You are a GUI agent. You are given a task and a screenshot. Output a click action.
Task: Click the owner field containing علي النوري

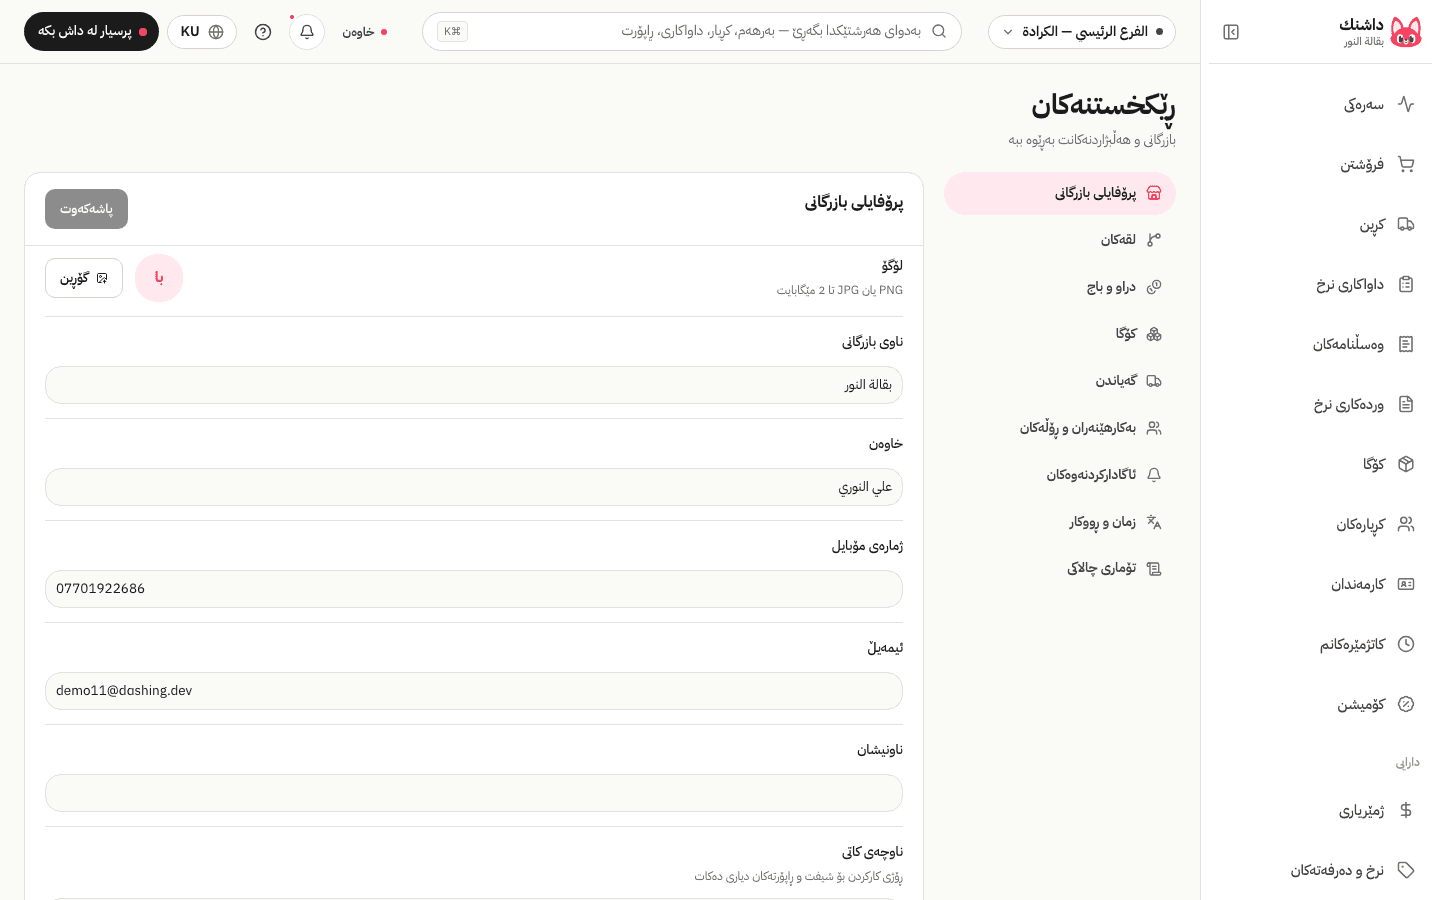pos(474,487)
